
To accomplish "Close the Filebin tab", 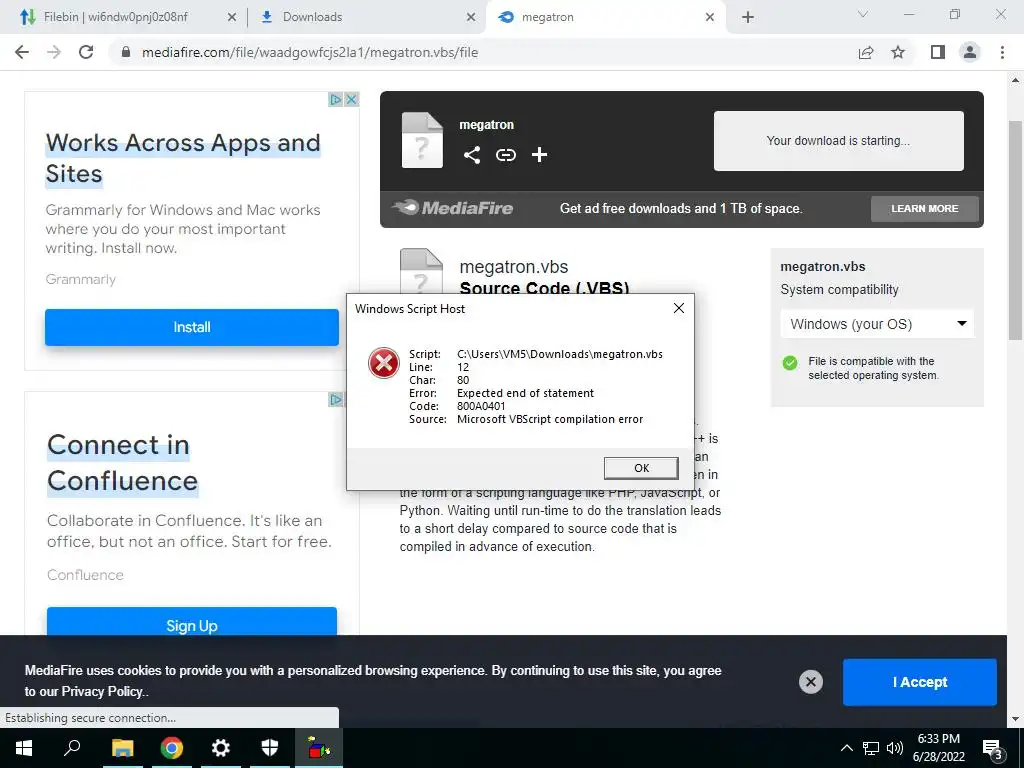I will [x=232, y=17].
